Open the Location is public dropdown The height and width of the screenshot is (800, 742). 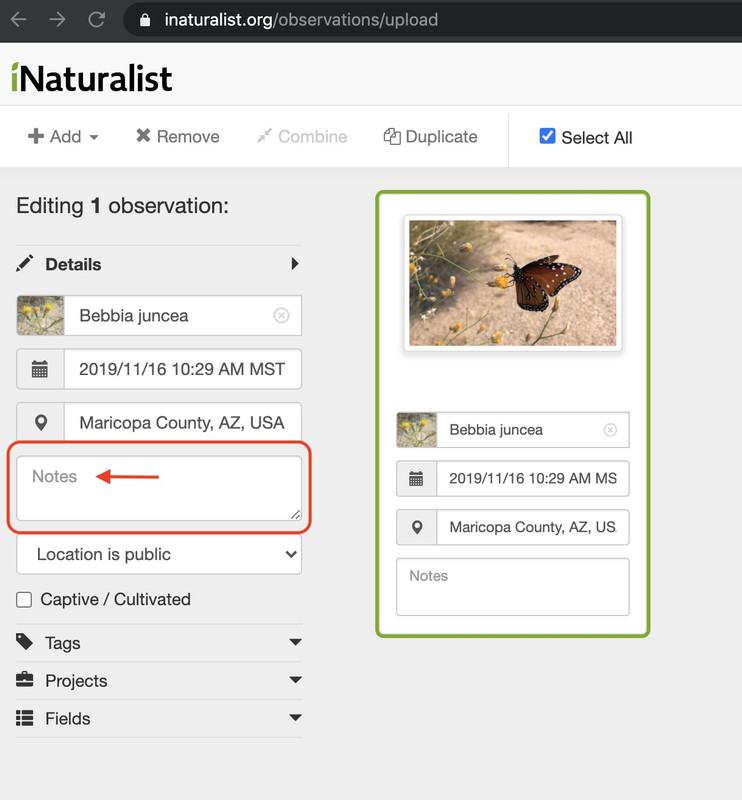tap(159, 555)
